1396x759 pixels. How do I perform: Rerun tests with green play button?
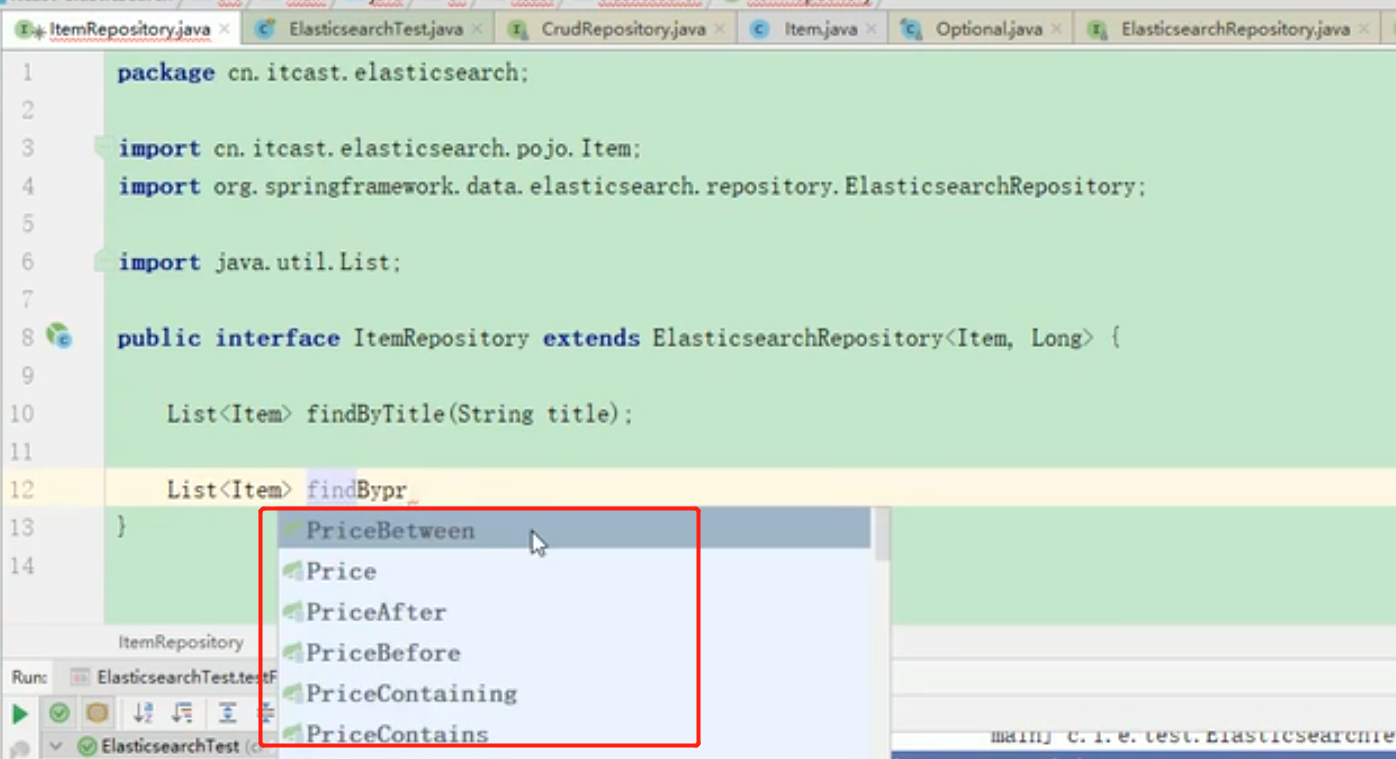(19, 714)
